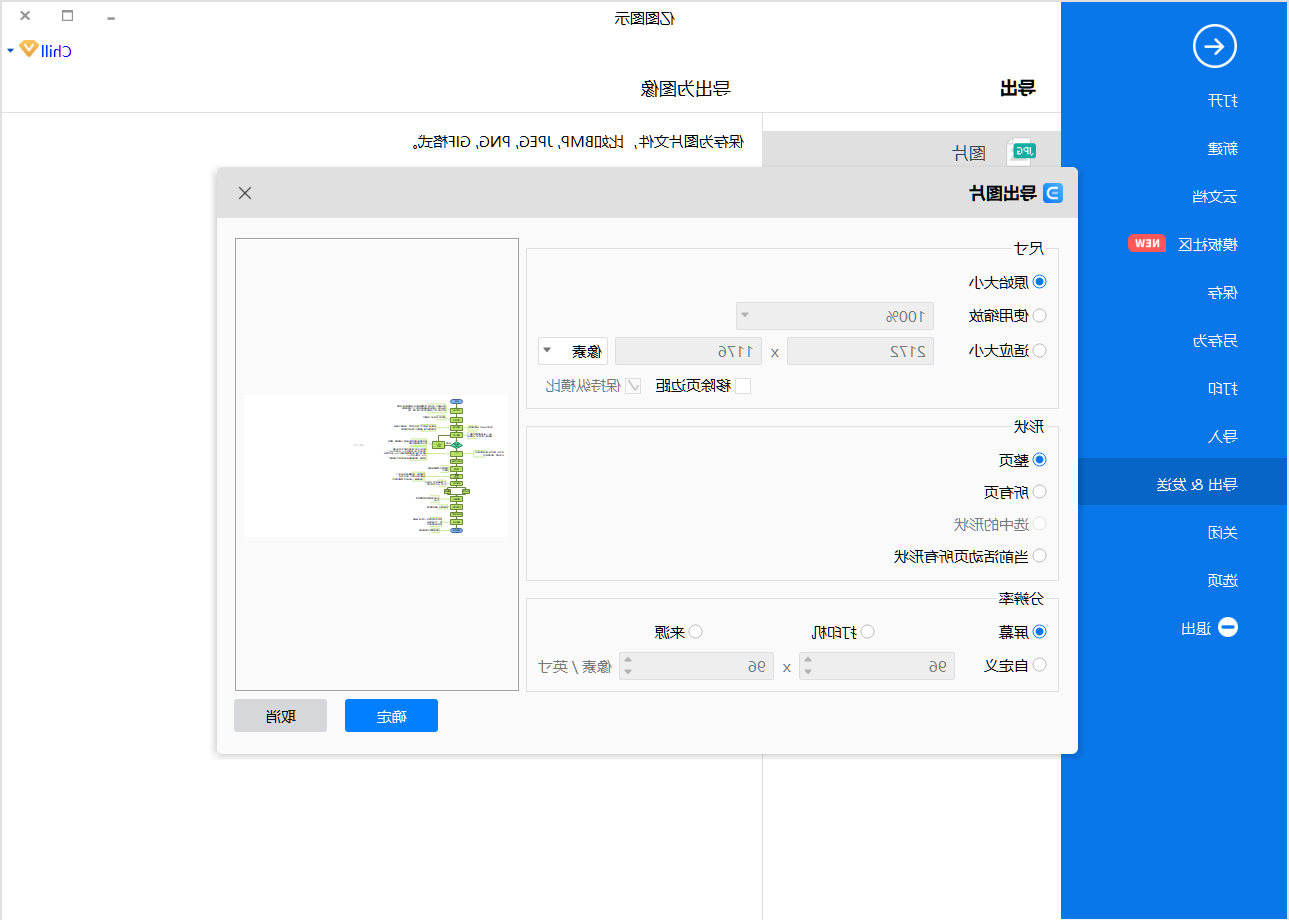
Task: Close the 导出图片 dialog with its X
Action: pos(245,193)
